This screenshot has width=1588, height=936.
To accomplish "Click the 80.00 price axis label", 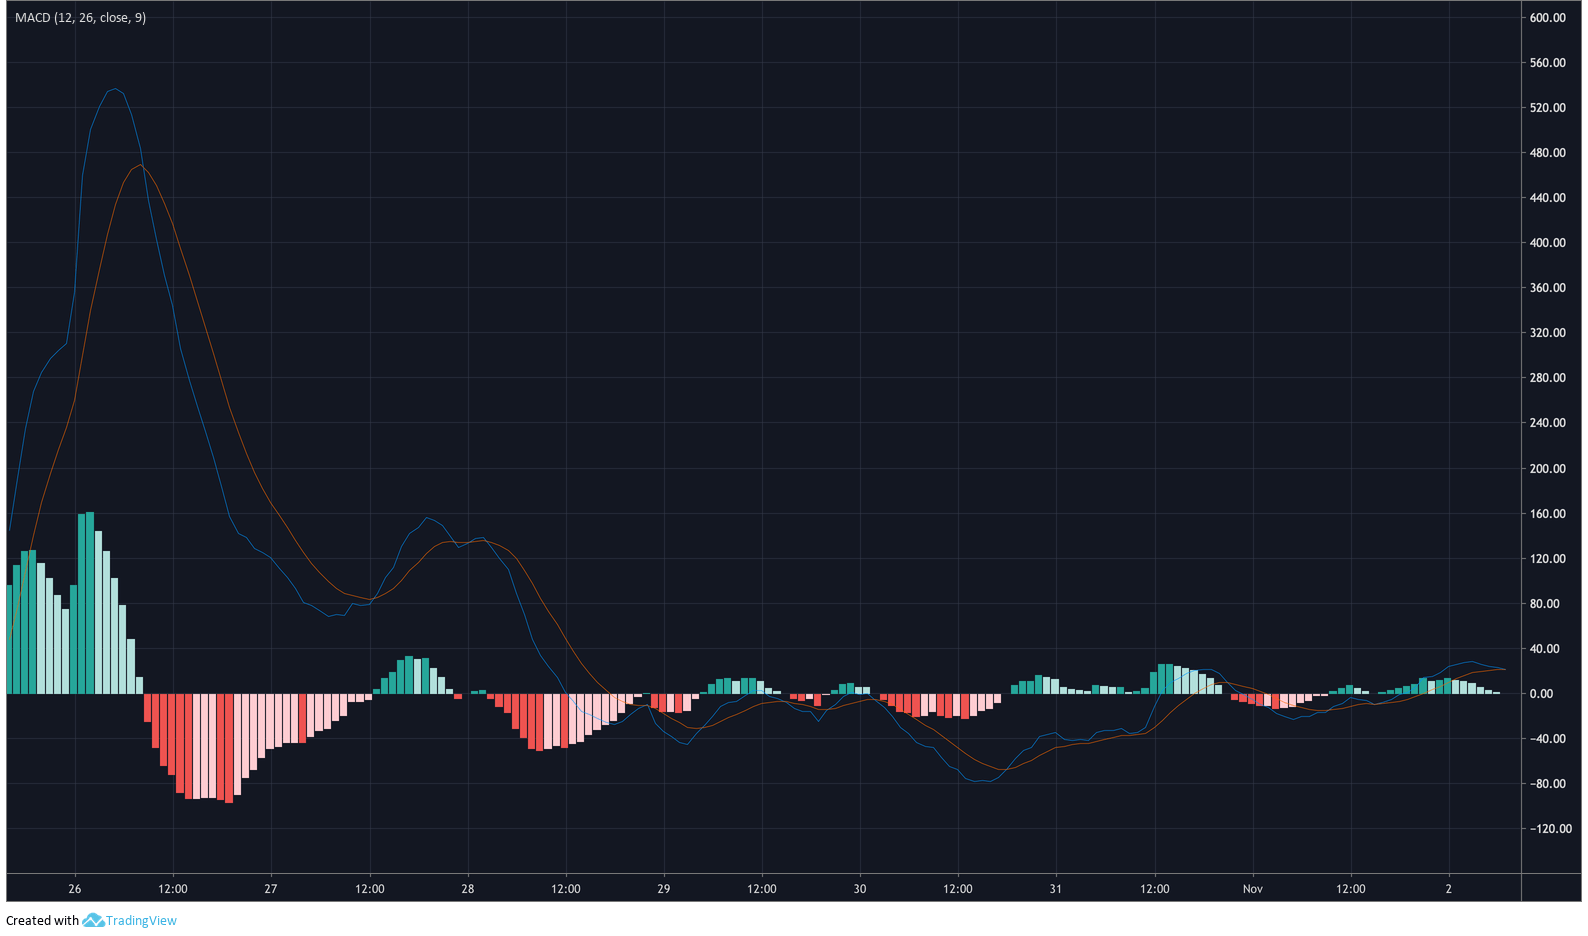I will click(1544, 604).
